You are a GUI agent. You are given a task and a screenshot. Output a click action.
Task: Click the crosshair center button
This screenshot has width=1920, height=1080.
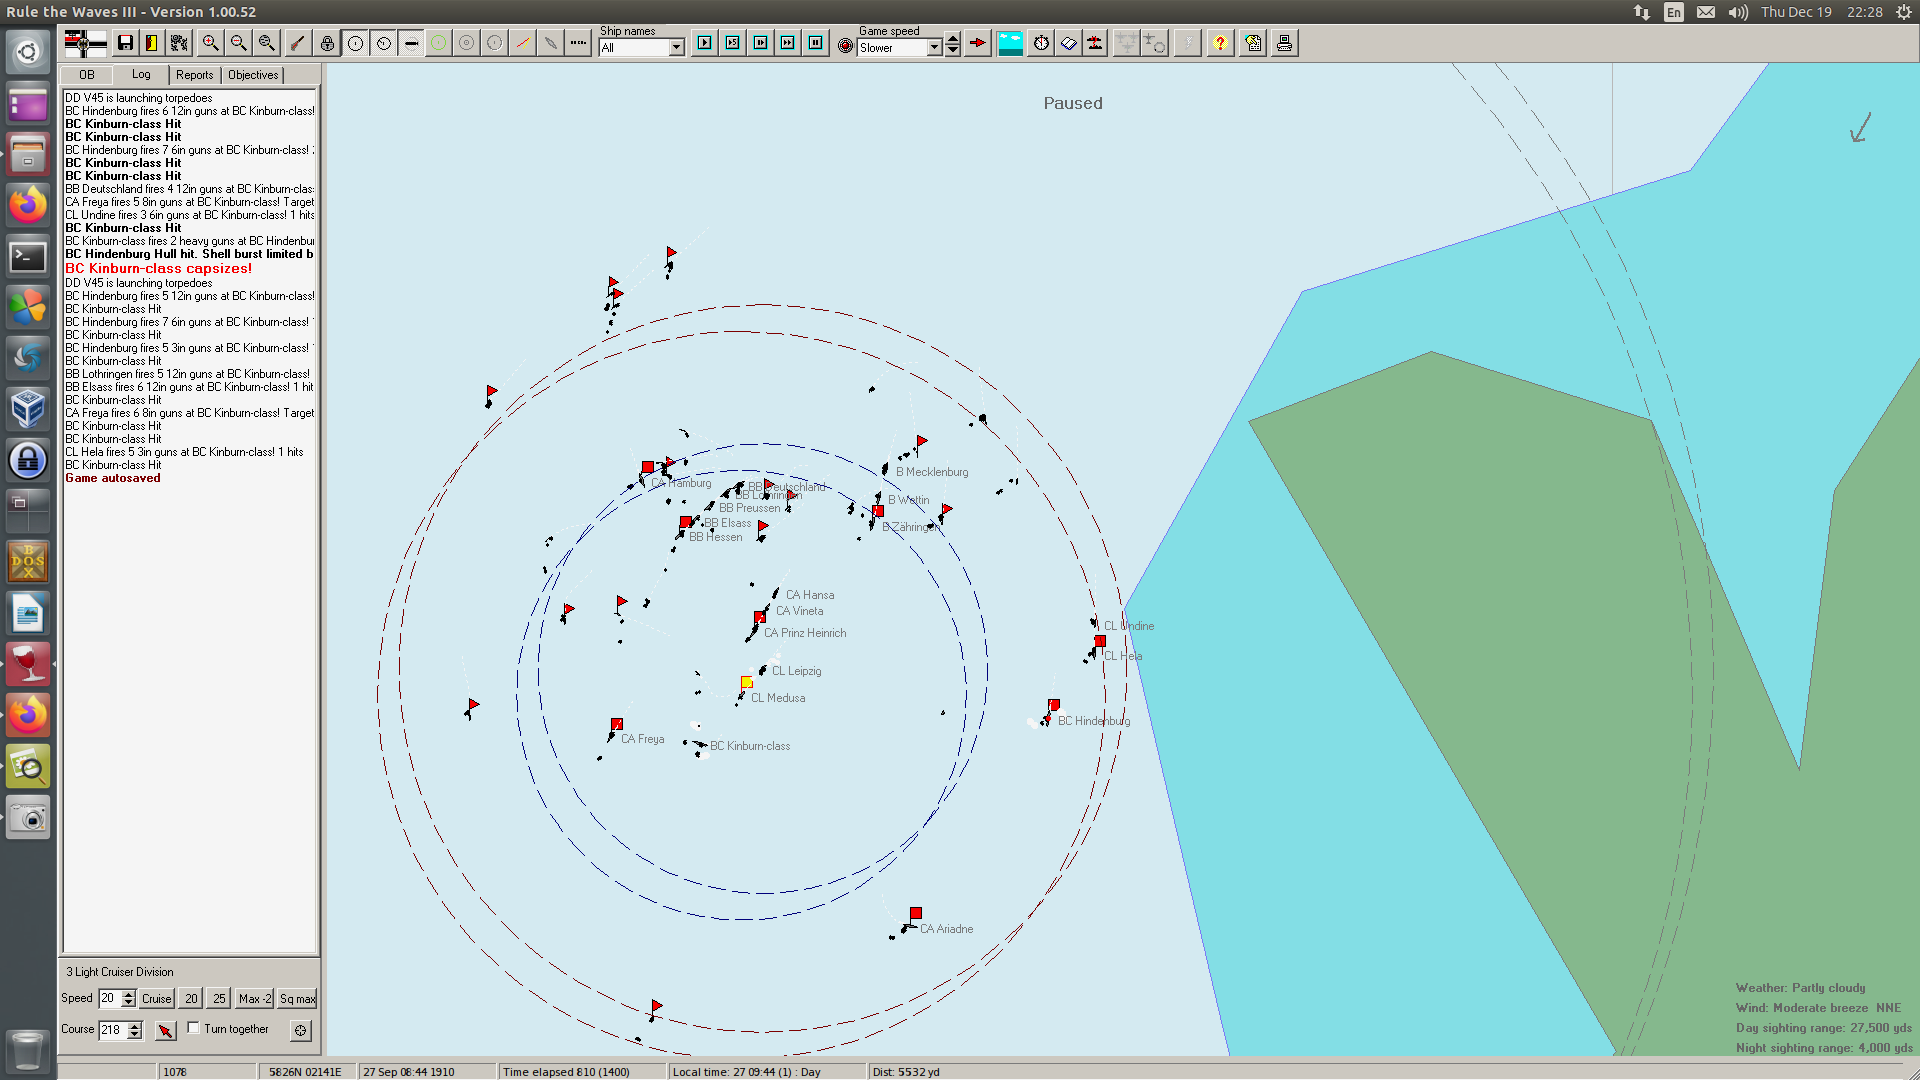click(x=300, y=1030)
